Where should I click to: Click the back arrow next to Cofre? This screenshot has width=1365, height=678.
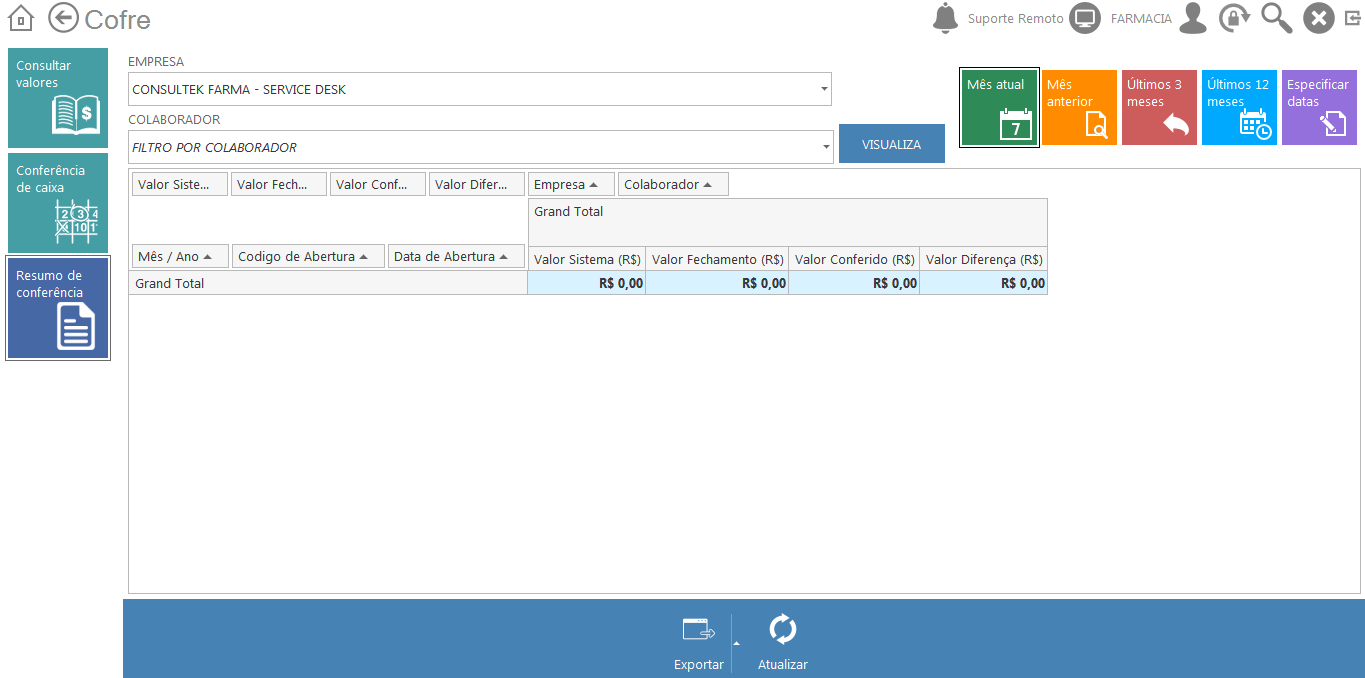pos(63,18)
